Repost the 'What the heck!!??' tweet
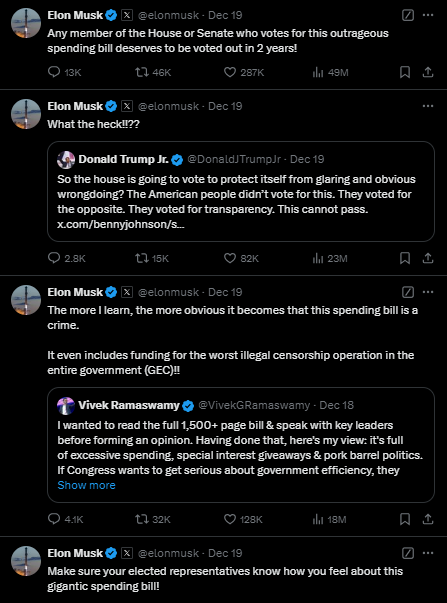Viewport: 447px width, 603px height. [142, 258]
